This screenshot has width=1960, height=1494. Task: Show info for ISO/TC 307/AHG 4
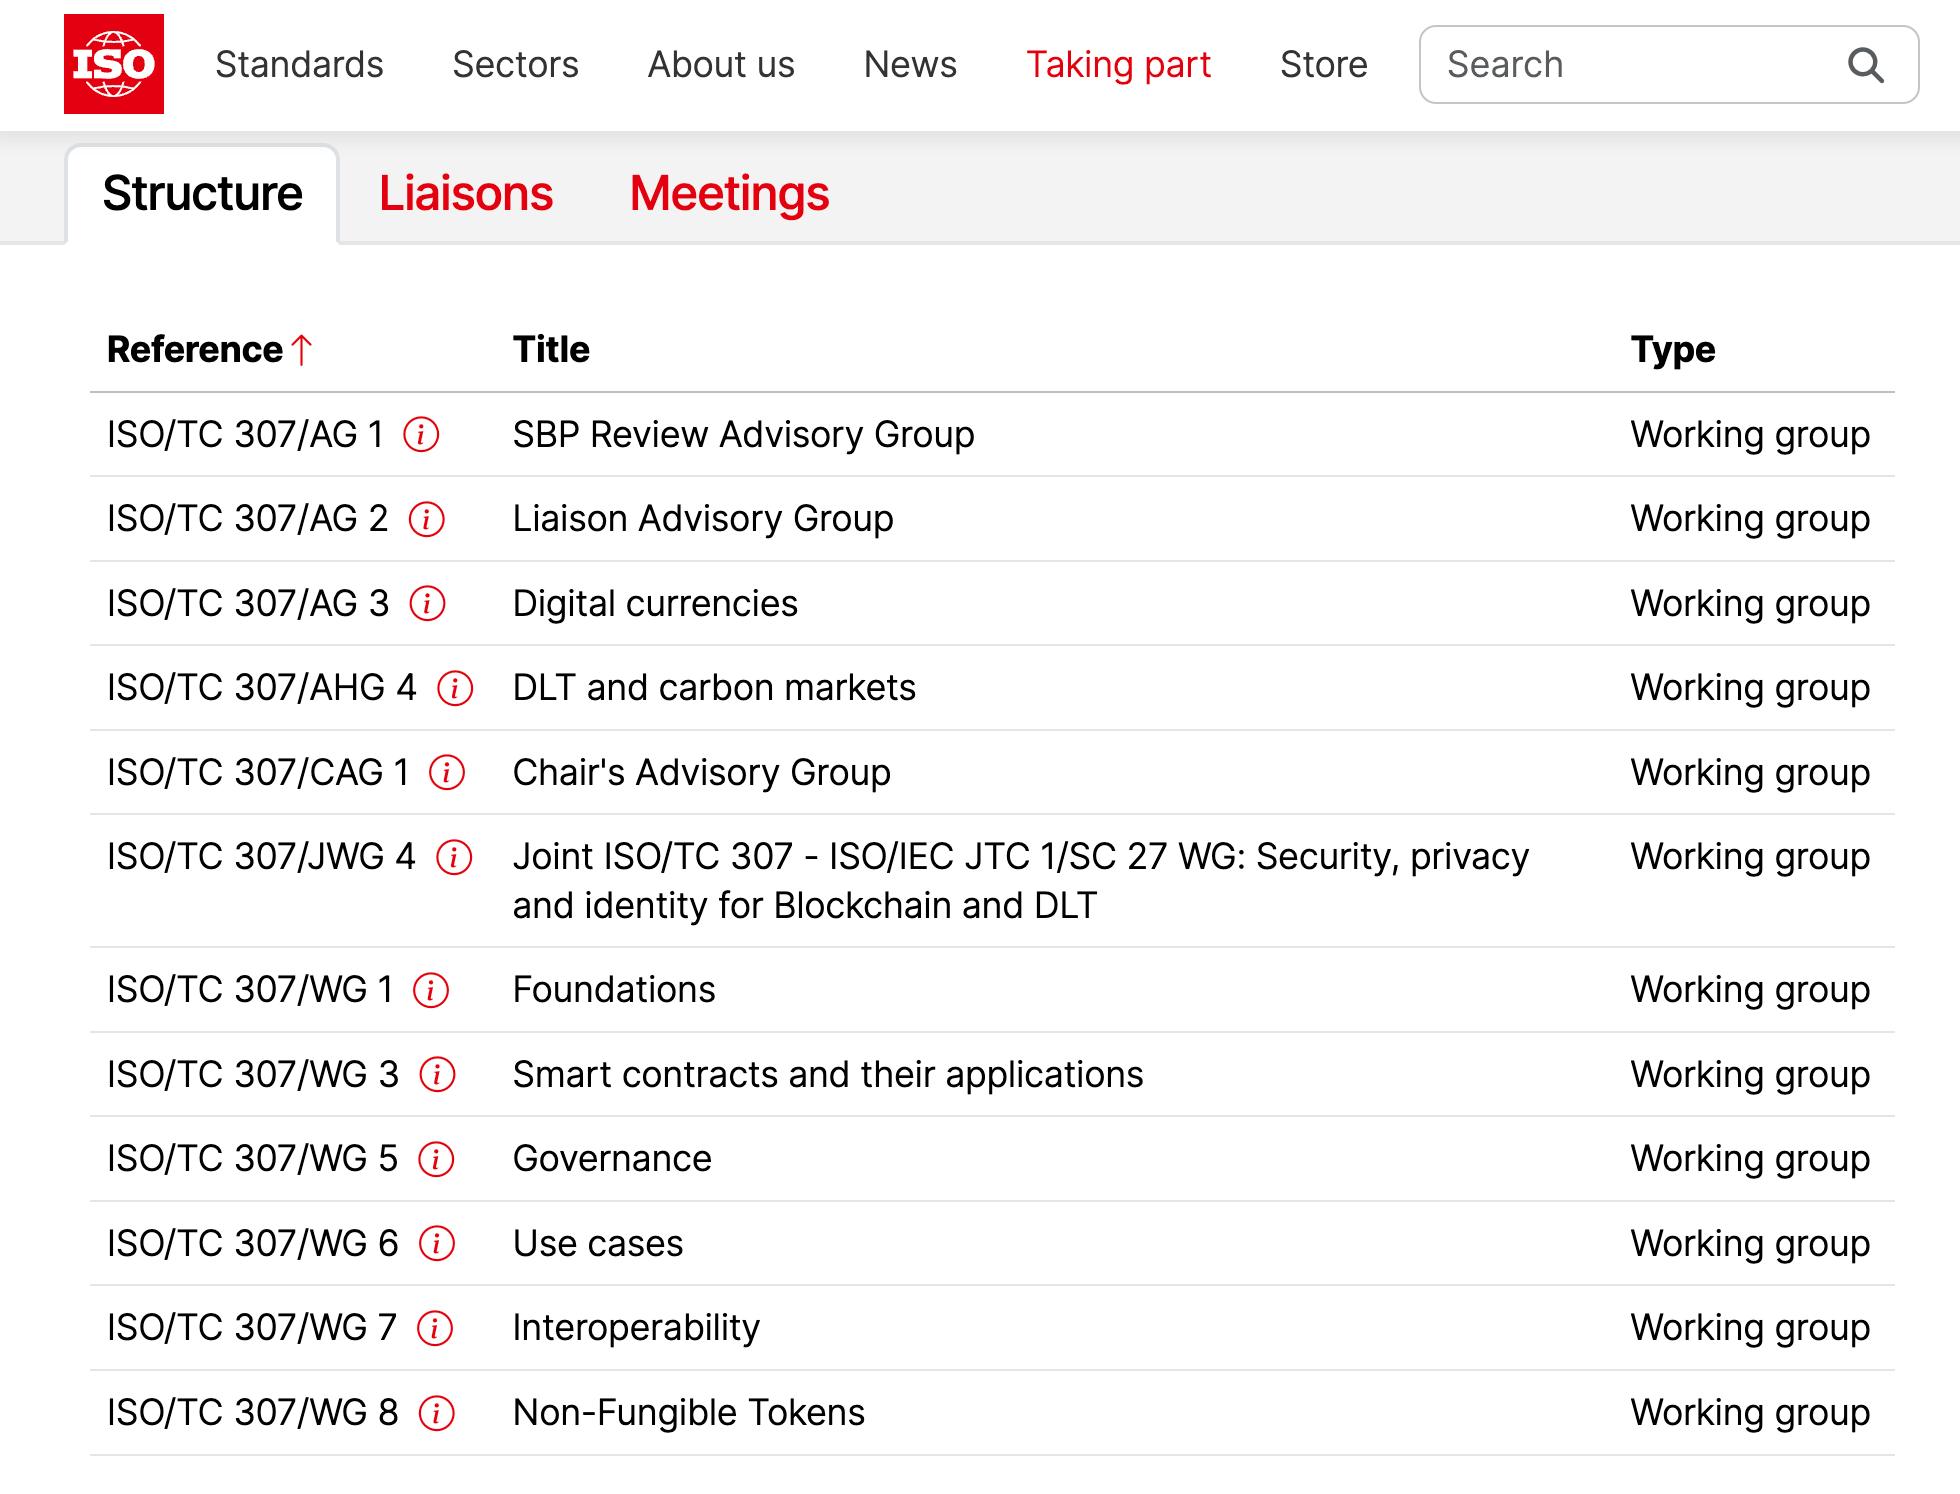tap(455, 688)
